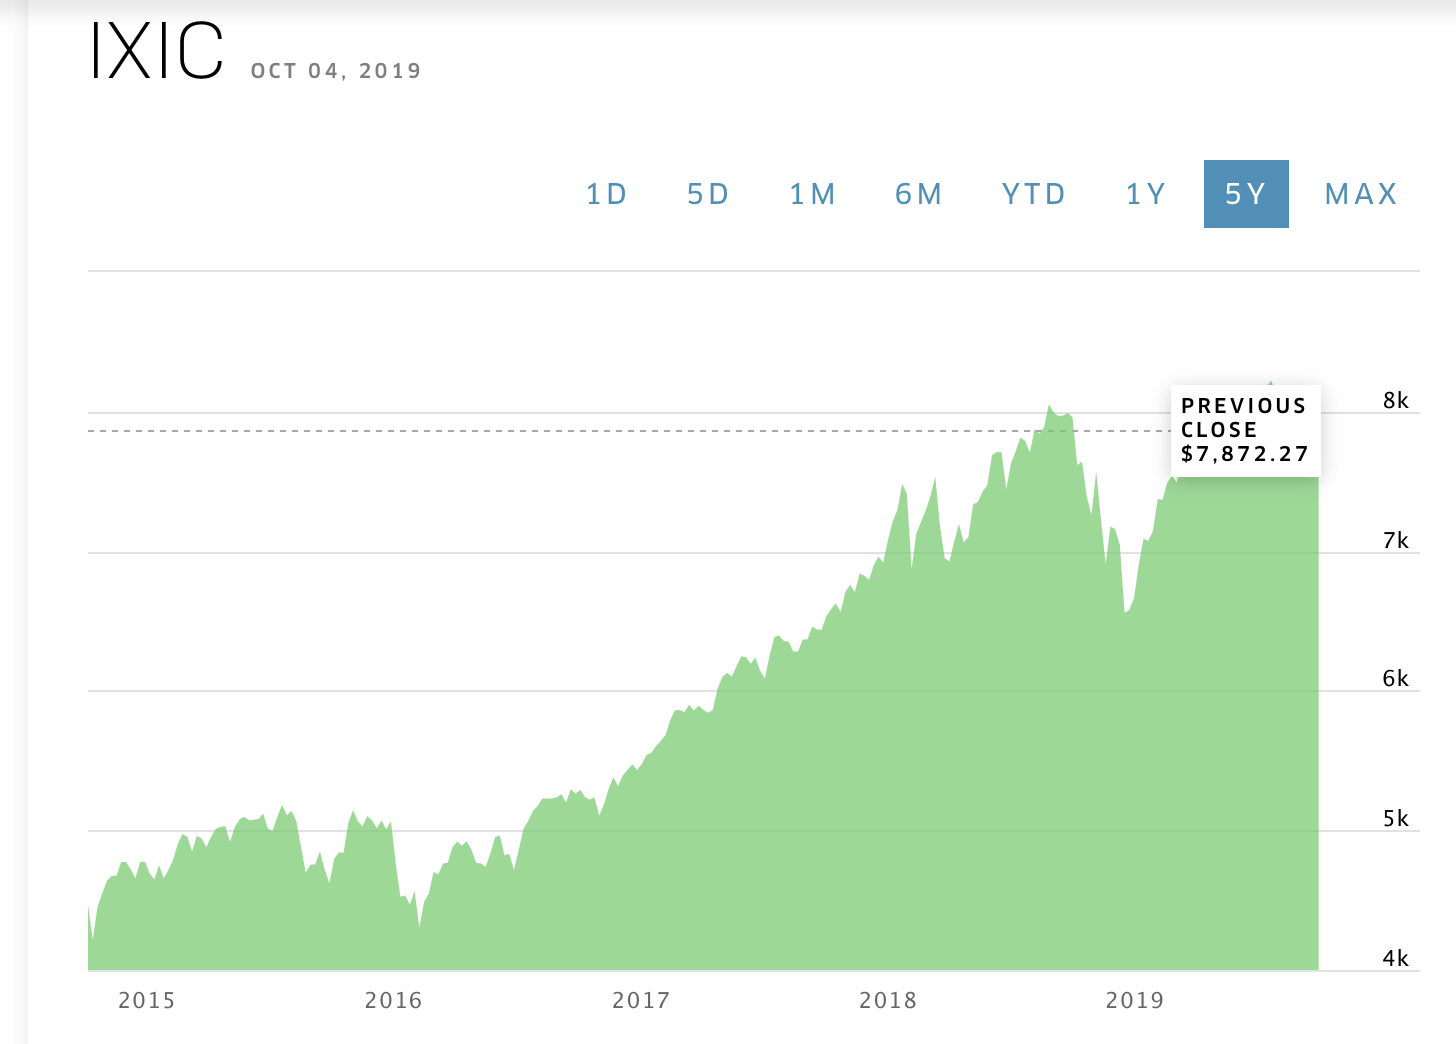Click the active 5Y range button
Image resolution: width=1456 pixels, height=1044 pixels.
(x=1246, y=194)
